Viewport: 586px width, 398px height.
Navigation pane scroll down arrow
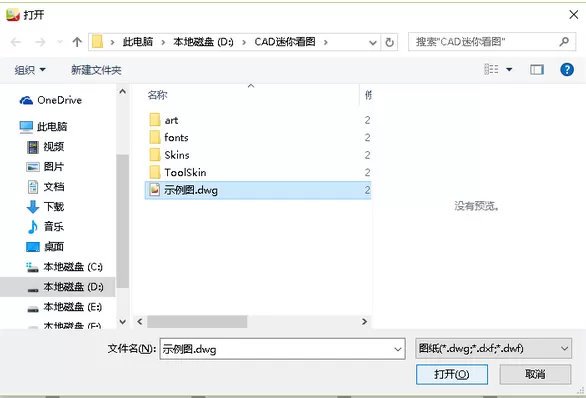tap(122, 321)
